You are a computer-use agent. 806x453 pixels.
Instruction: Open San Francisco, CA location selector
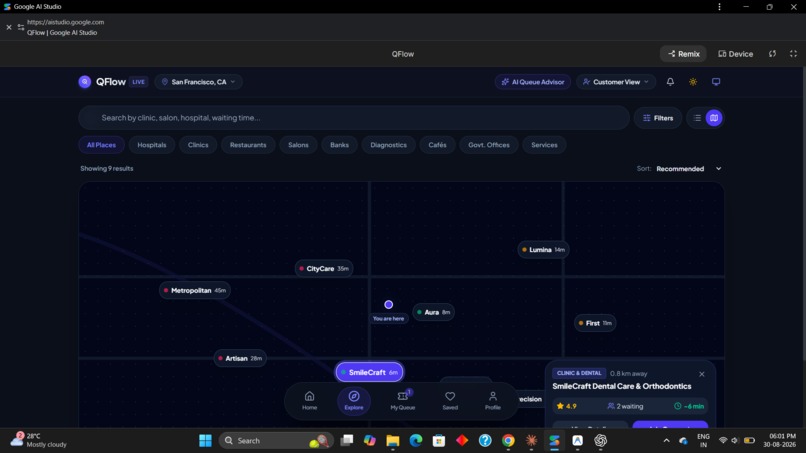(x=198, y=82)
